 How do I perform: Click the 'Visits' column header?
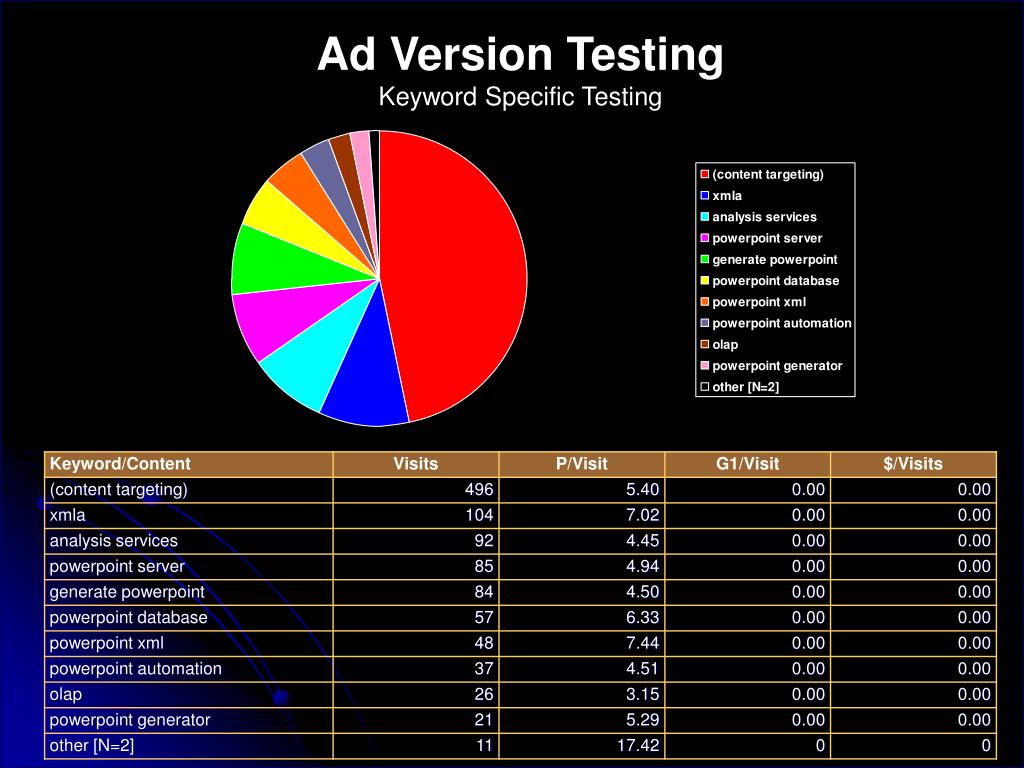(415, 464)
